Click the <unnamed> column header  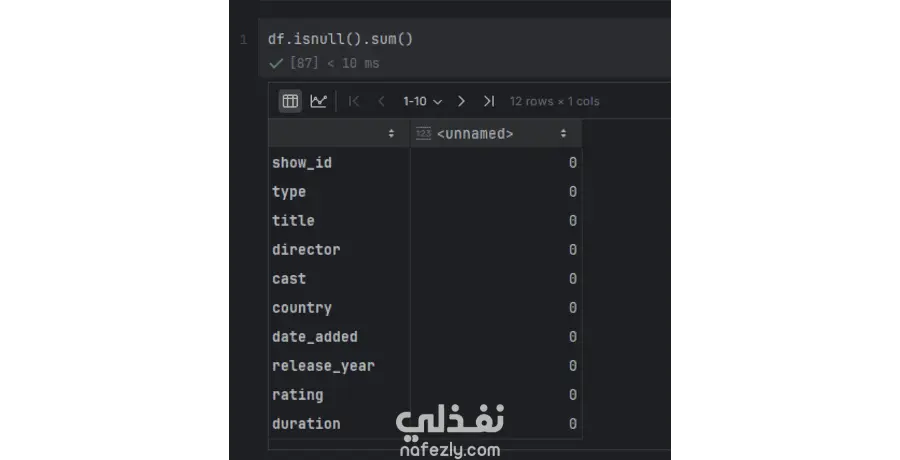(475, 133)
